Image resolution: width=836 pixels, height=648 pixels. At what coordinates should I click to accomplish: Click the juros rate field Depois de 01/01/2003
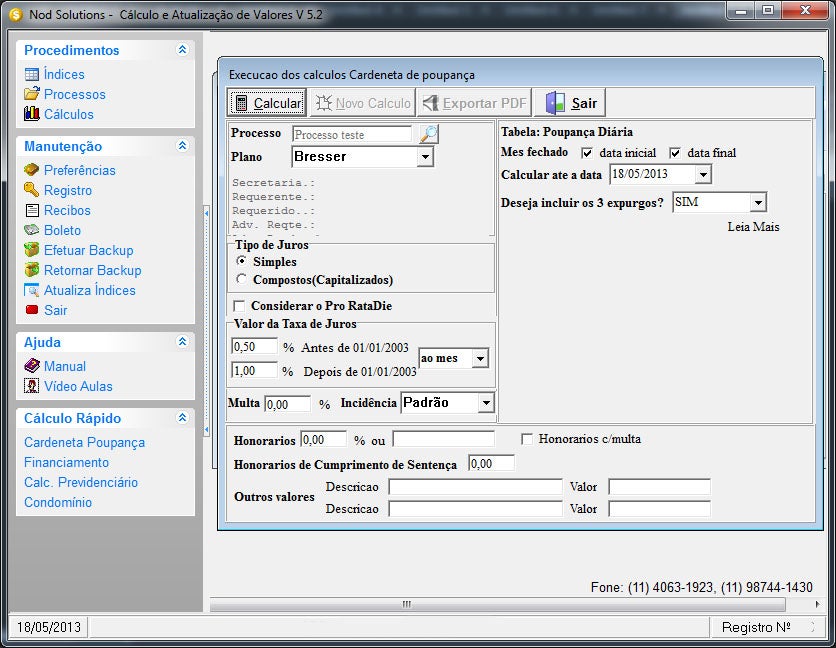254,370
